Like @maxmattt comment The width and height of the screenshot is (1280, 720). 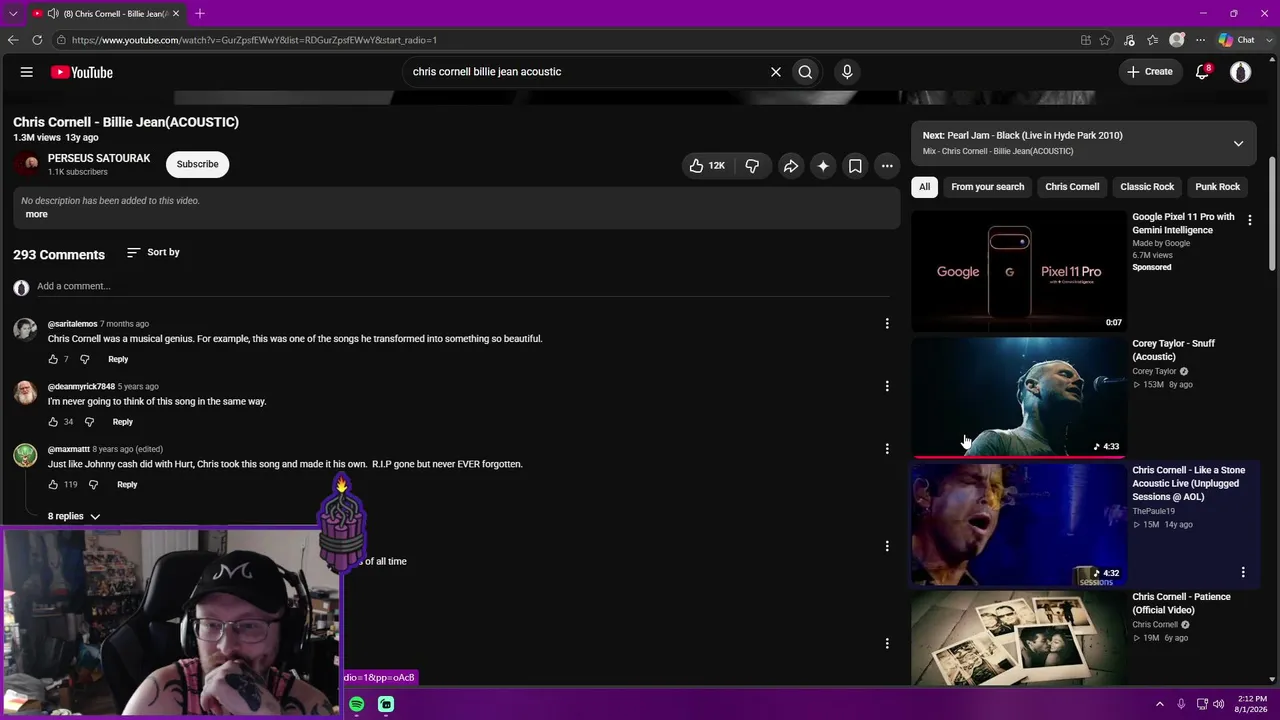[53, 485]
